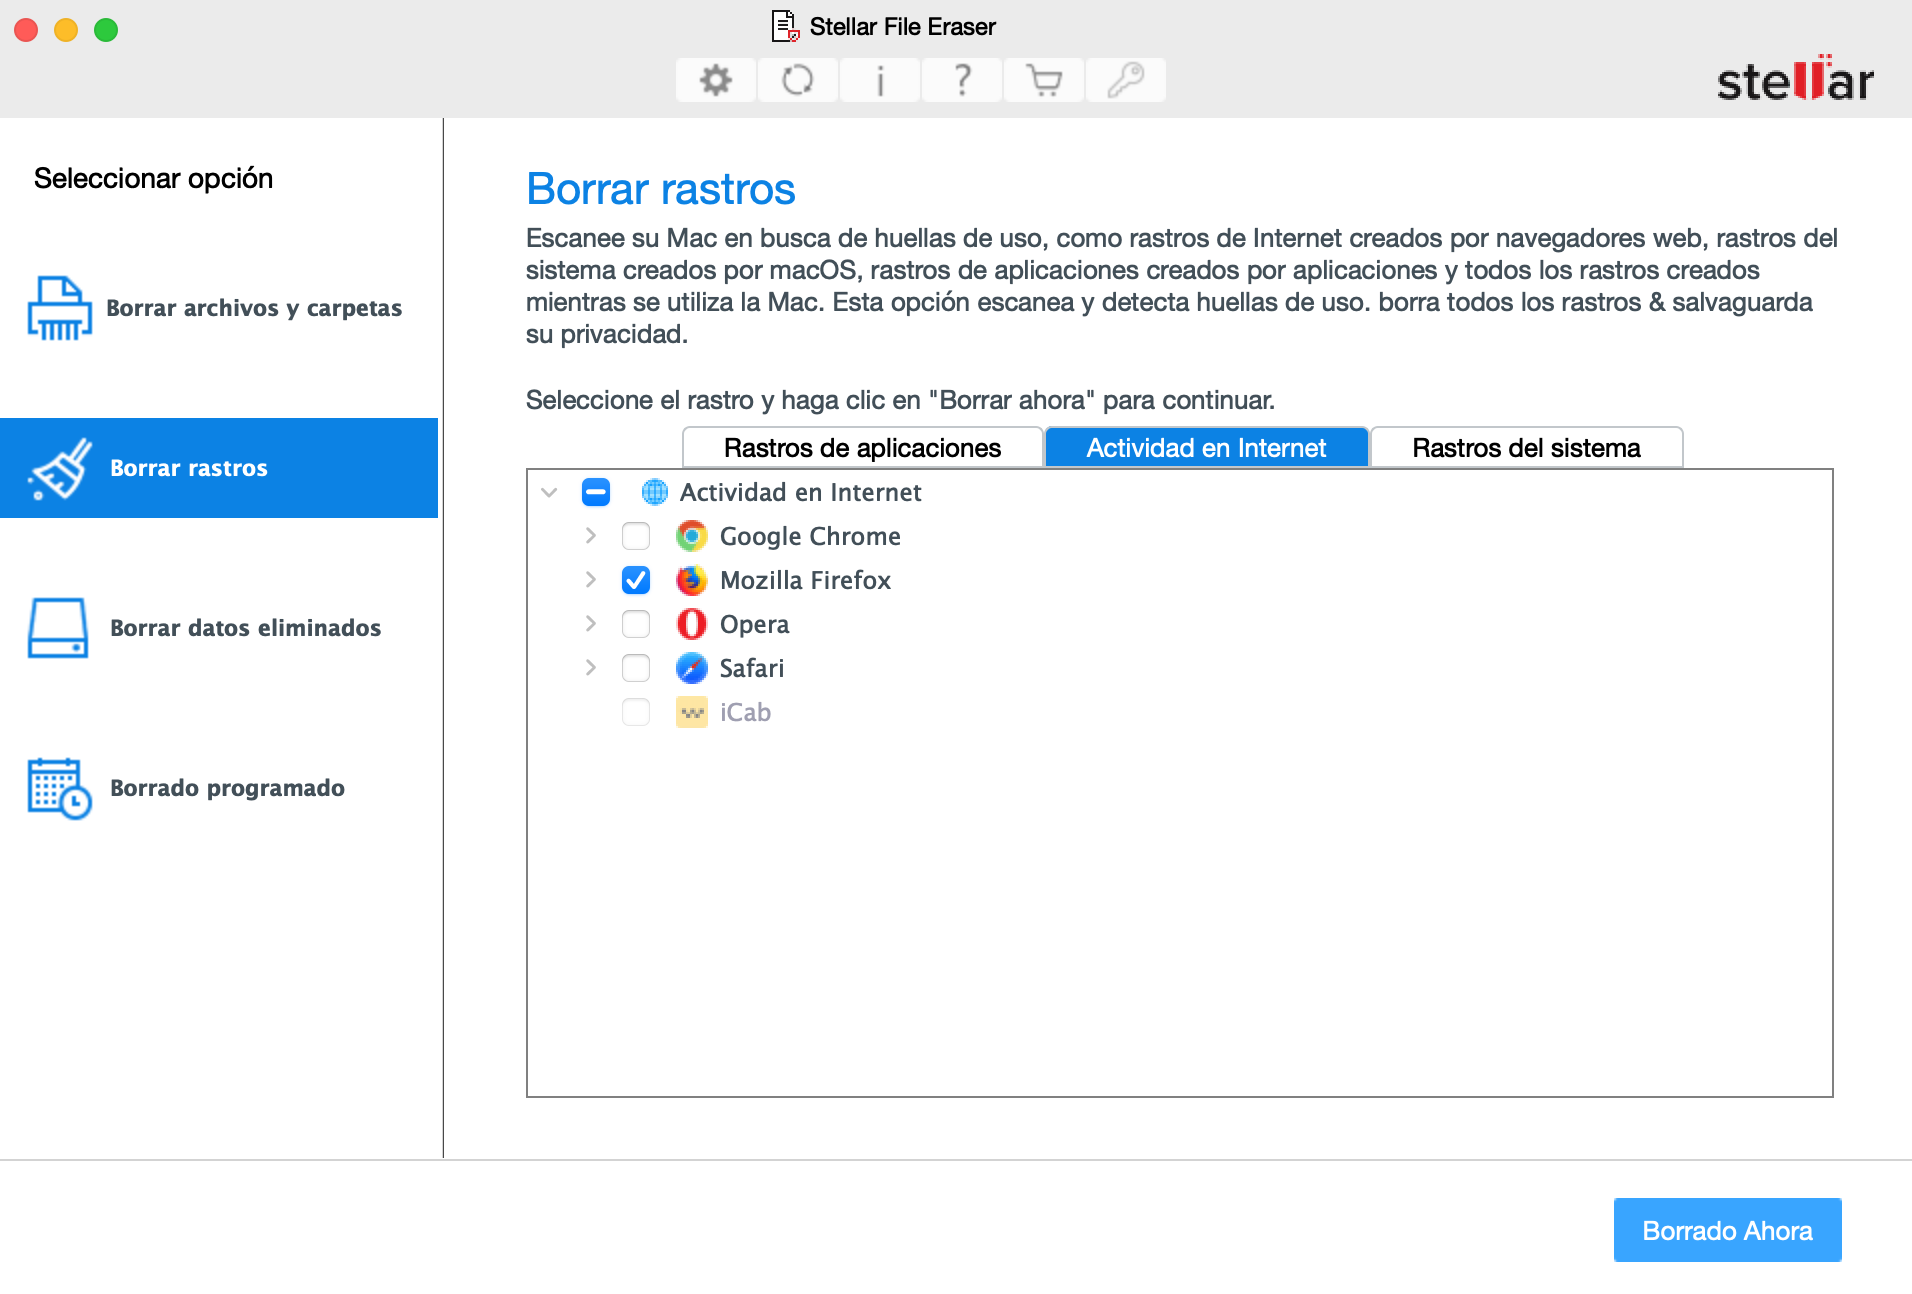
Task: Click the Actividad en Internet tree label
Action: click(x=800, y=492)
